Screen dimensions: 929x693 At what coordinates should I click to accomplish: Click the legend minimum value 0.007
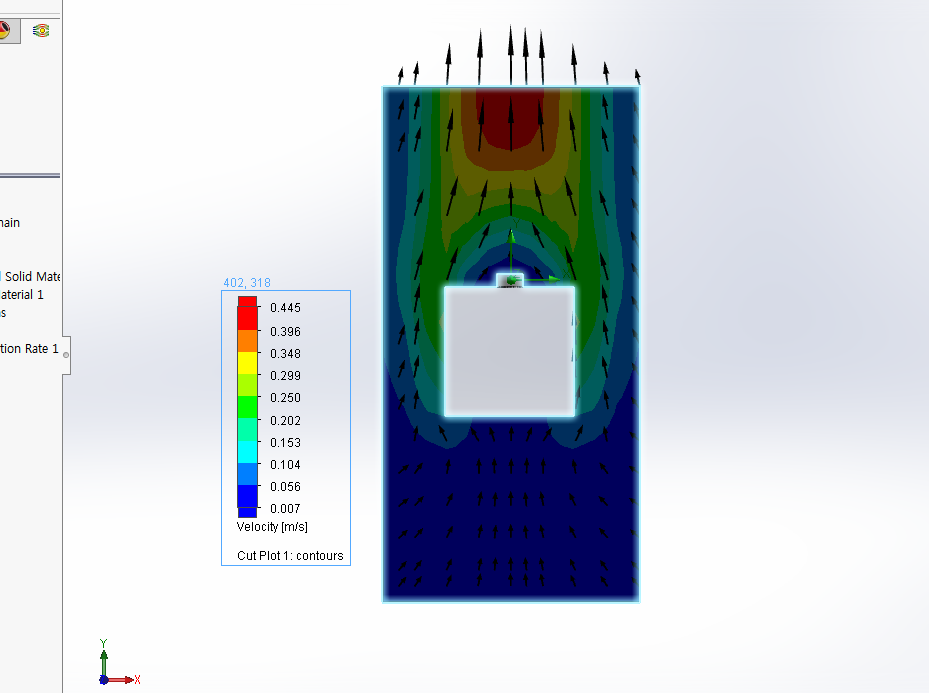286,509
